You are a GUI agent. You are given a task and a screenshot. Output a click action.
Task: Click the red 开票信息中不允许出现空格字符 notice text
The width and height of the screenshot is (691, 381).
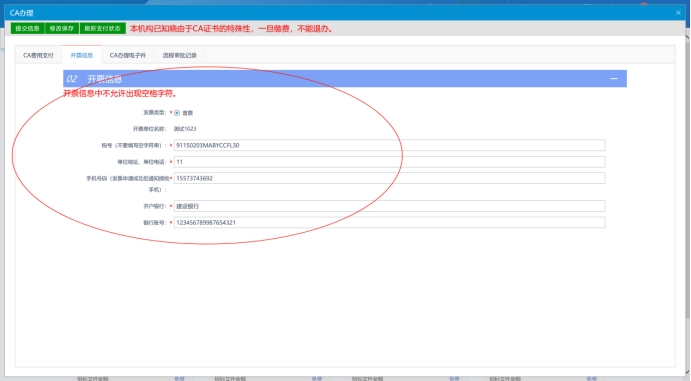coord(120,93)
